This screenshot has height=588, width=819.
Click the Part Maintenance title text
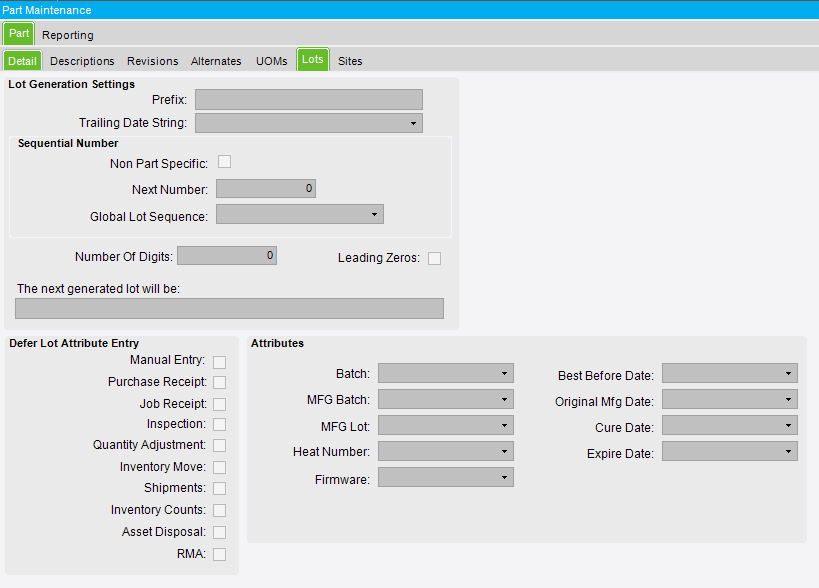point(46,10)
